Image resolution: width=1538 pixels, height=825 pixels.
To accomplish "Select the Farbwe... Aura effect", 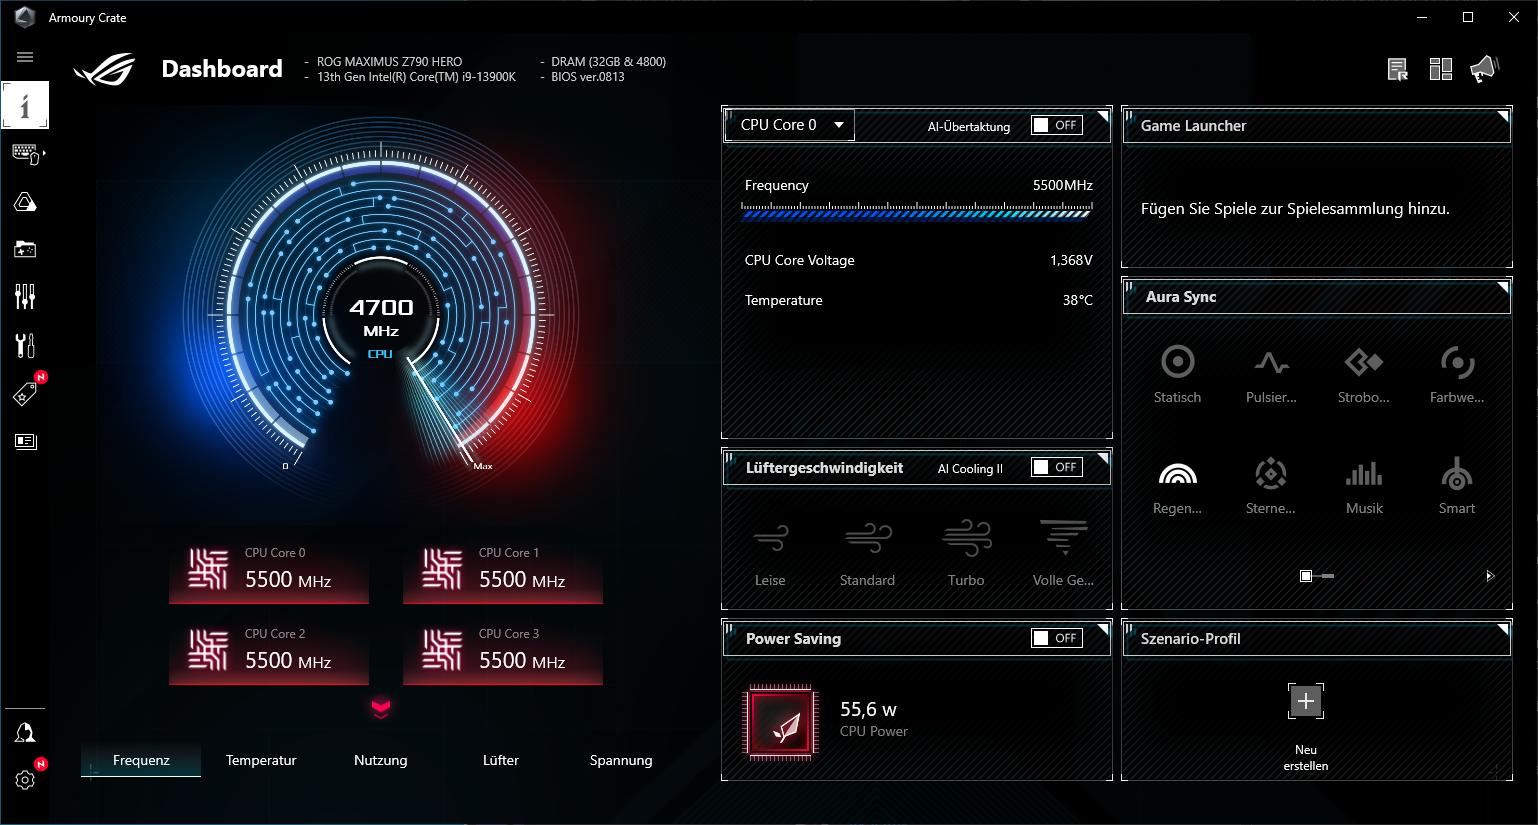I will coord(1457,374).
